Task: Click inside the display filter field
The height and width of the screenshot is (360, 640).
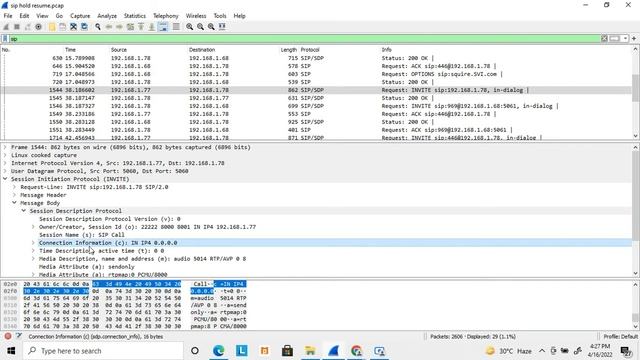Action: pyautogui.click(x=304, y=38)
